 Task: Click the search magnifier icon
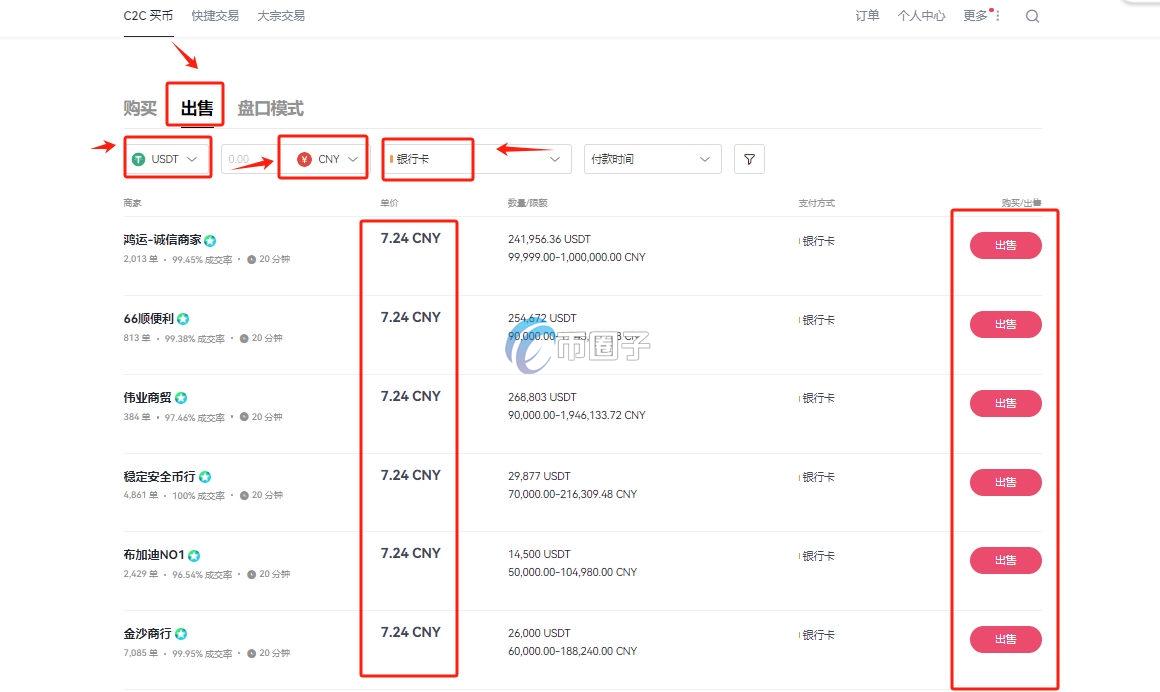tap(1032, 16)
